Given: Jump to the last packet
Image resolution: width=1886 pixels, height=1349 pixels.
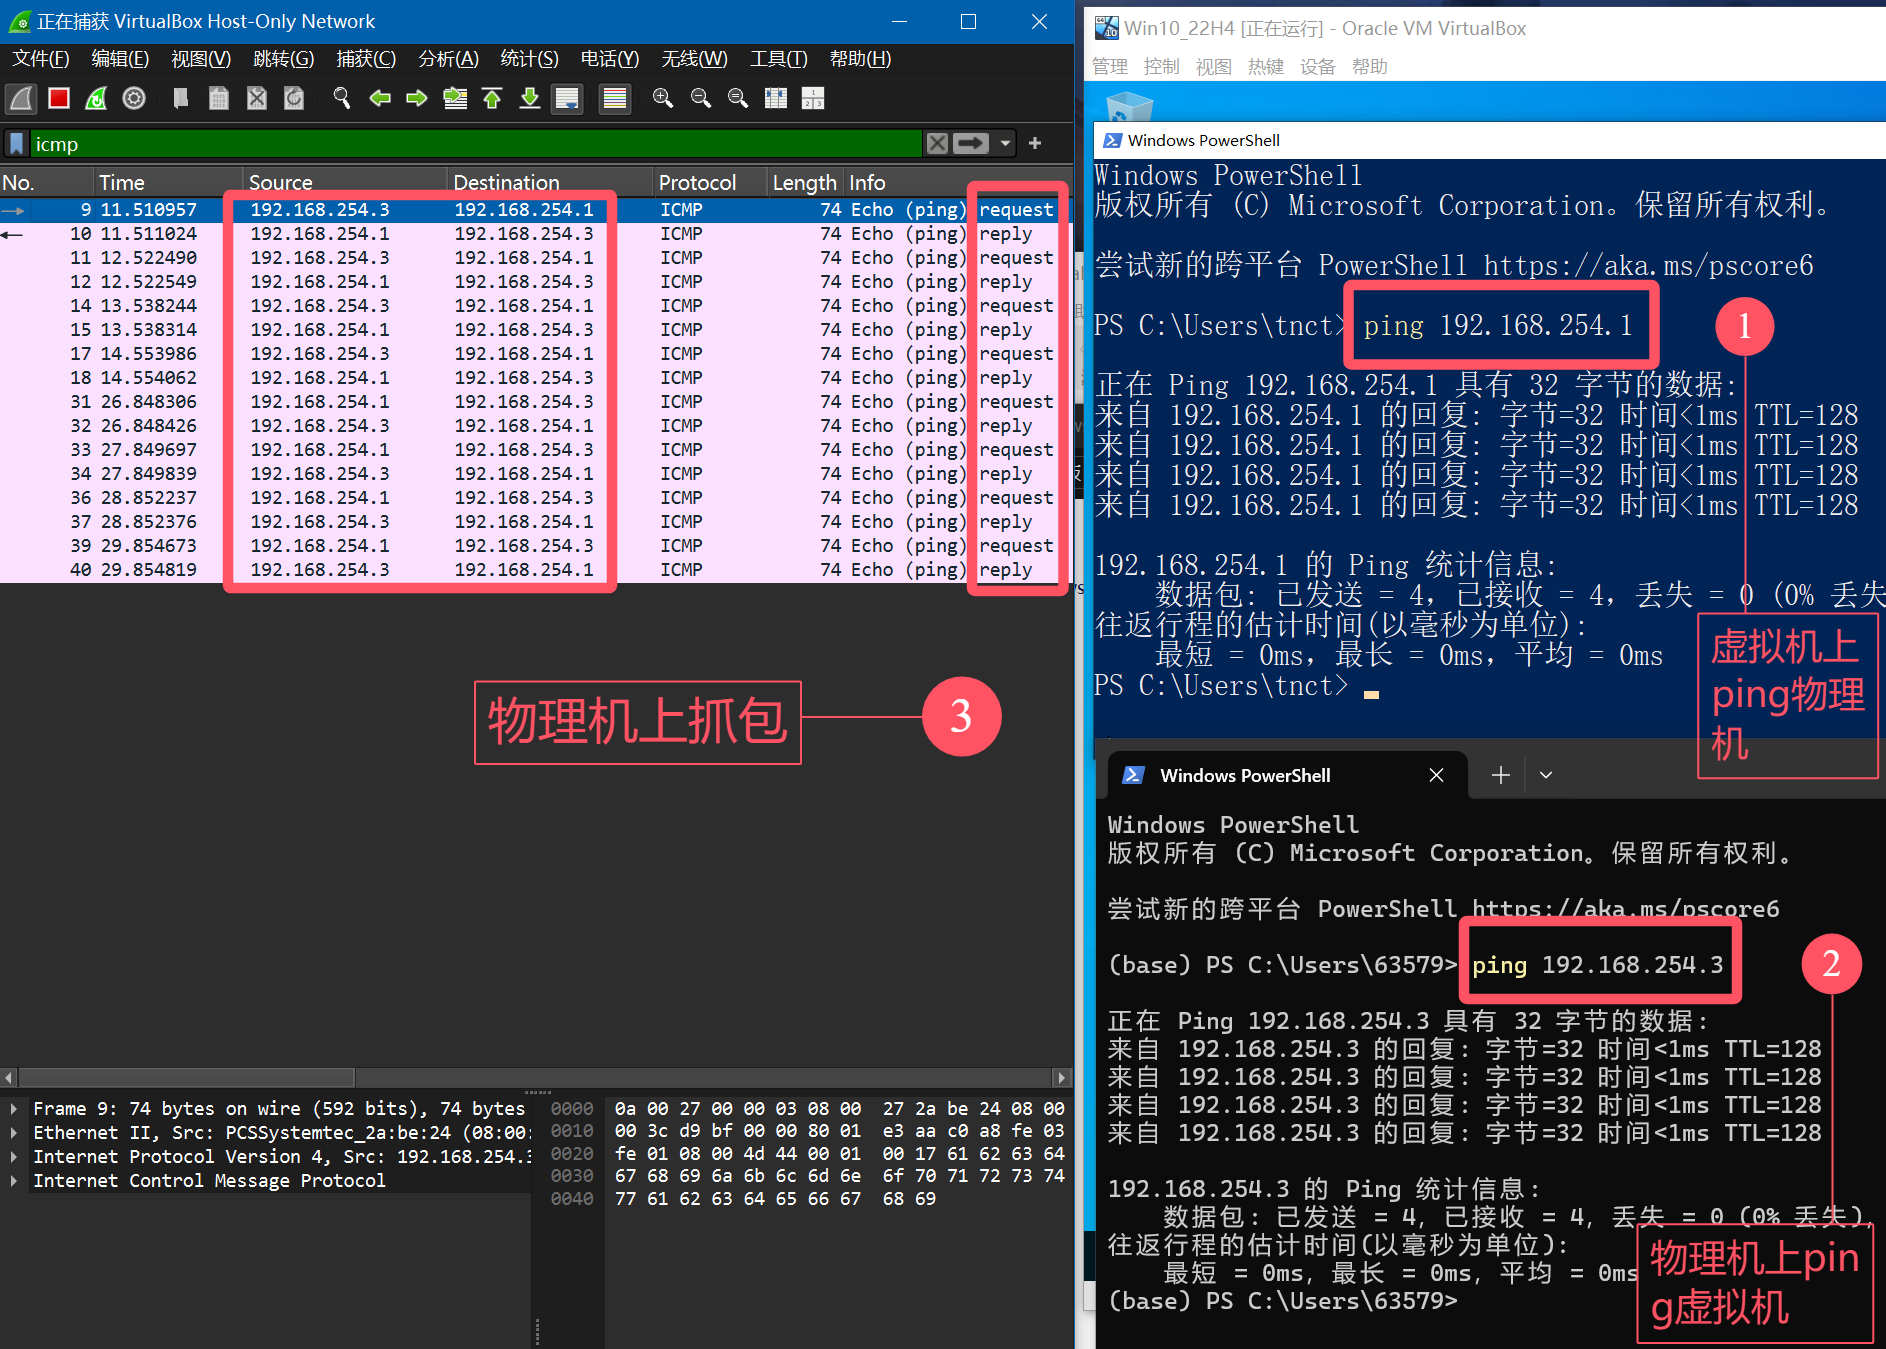Looking at the screenshot, I should pos(530,98).
